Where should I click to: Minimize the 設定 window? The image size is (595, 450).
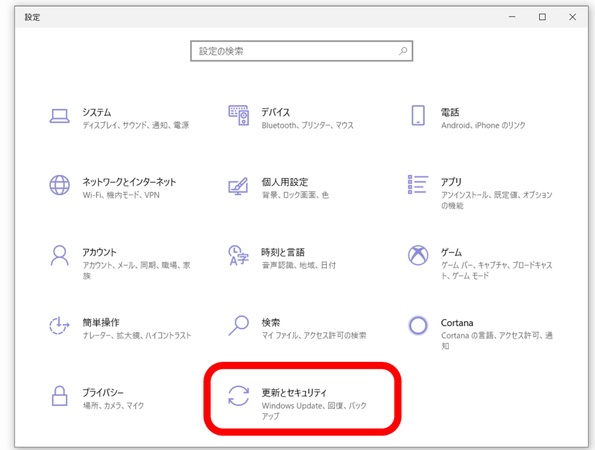point(512,17)
